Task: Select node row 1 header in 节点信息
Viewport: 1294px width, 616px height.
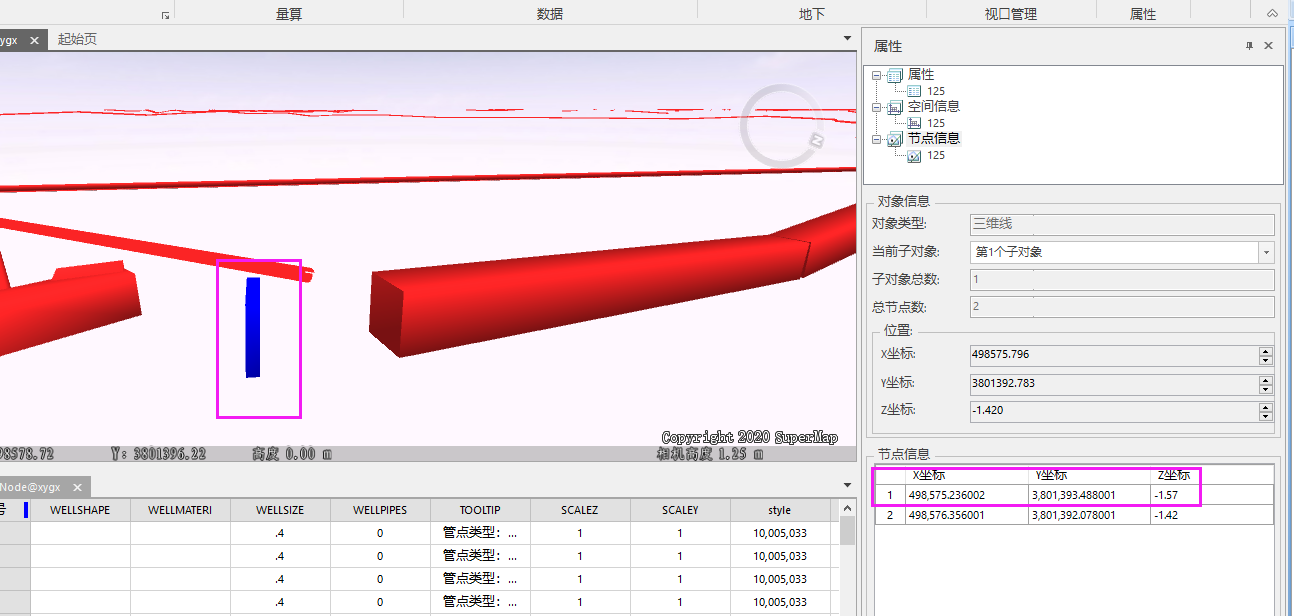Action: (890, 495)
